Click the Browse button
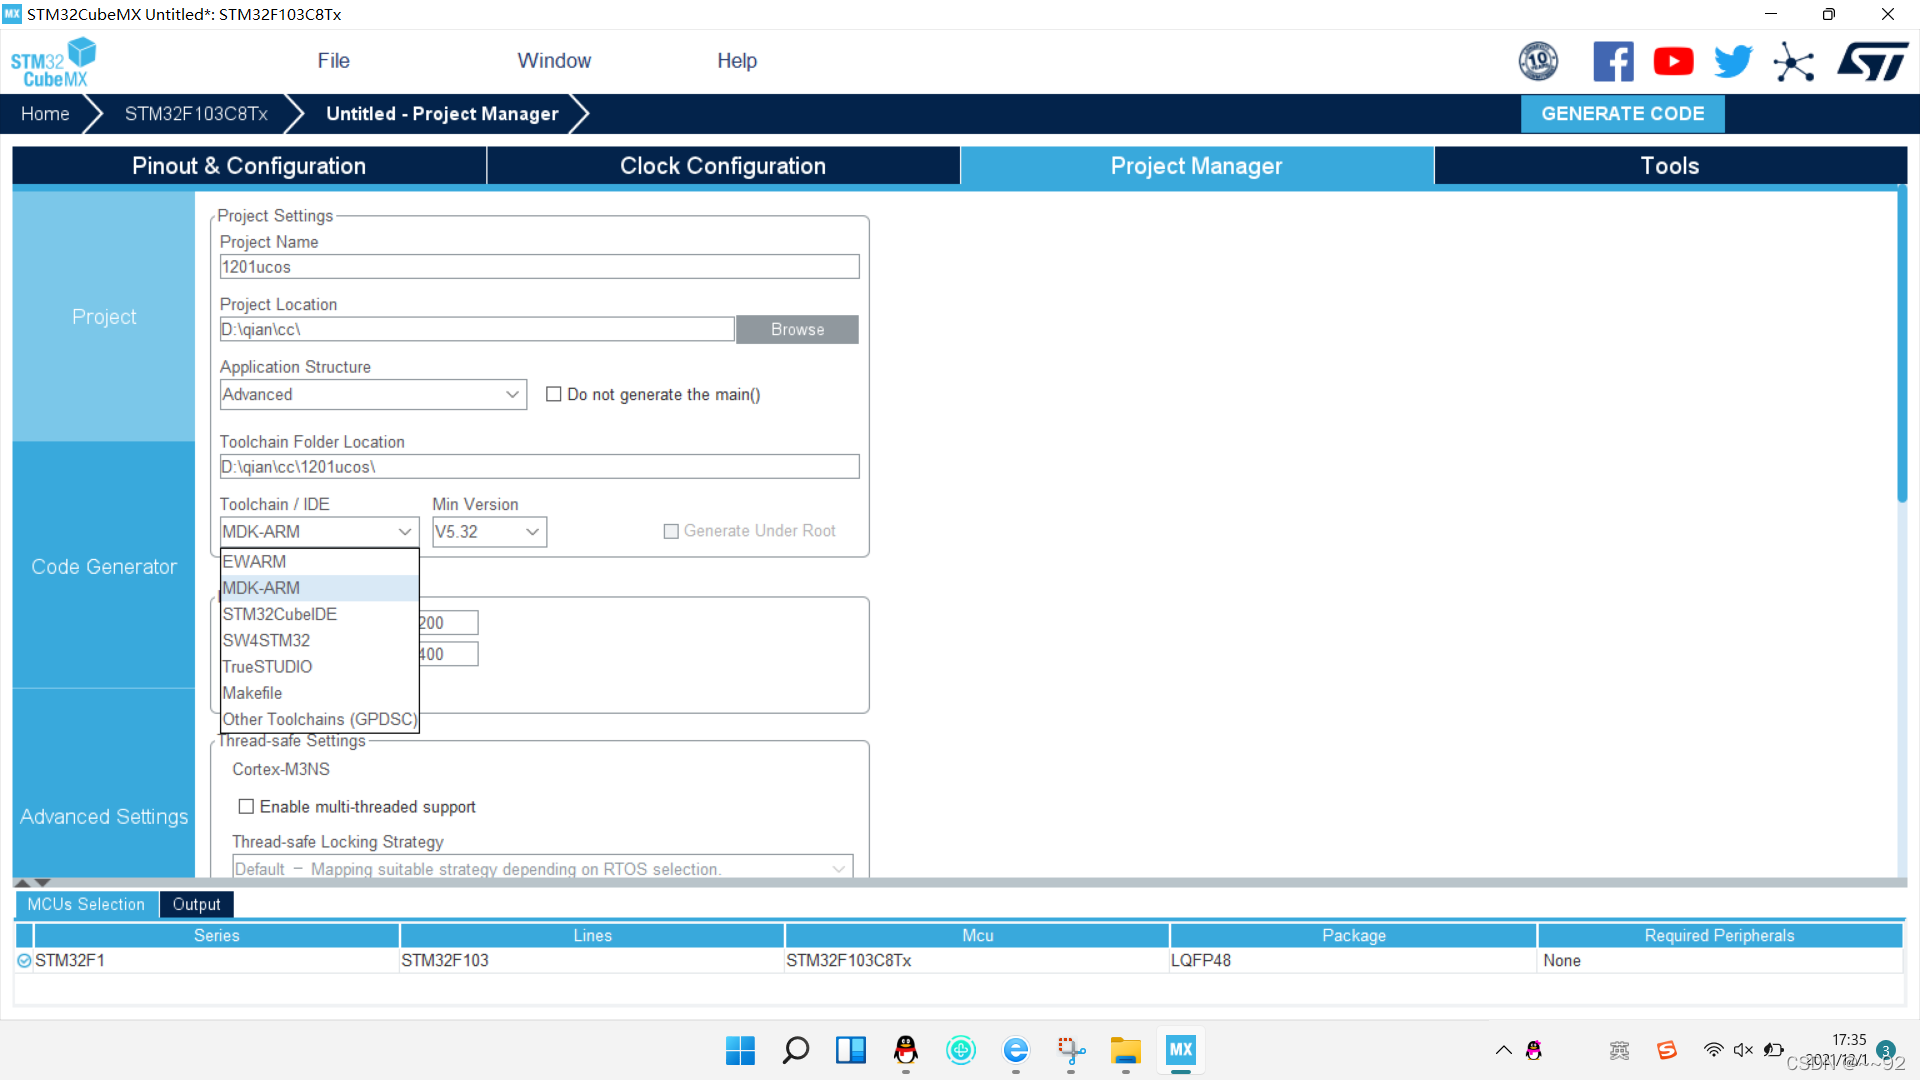The width and height of the screenshot is (1920, 1080). pos(797,329)
